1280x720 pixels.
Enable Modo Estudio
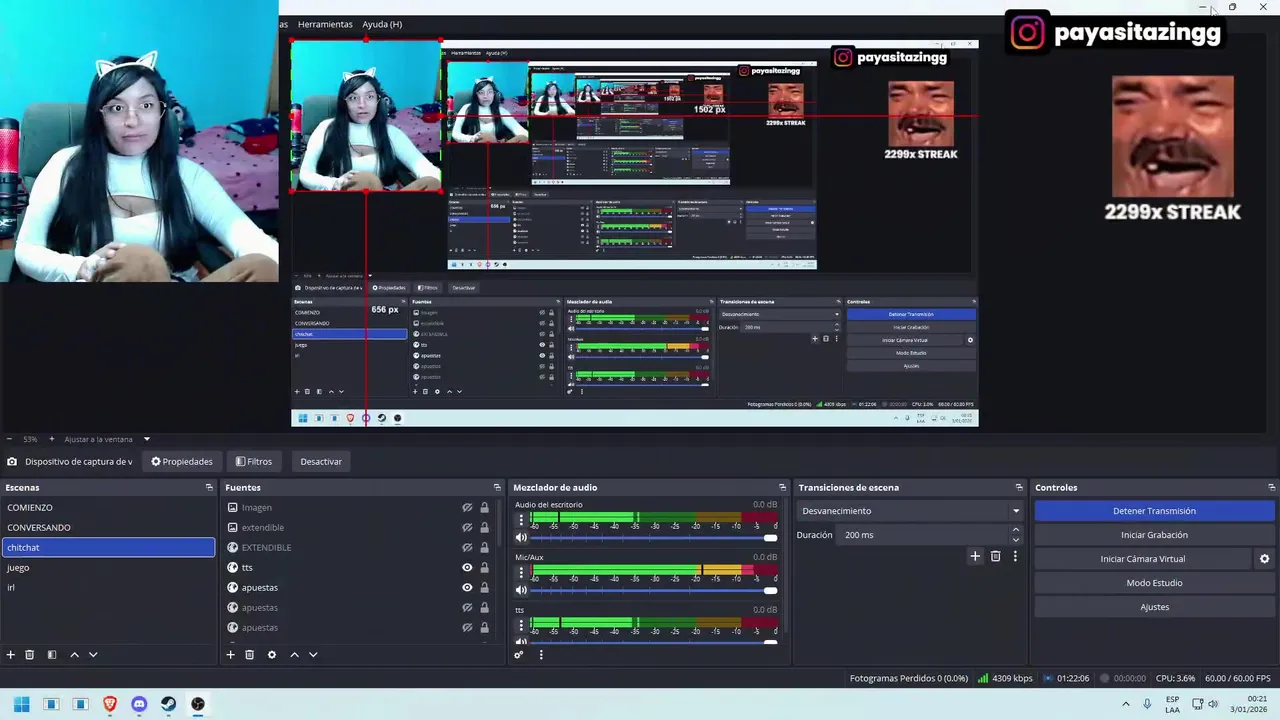point(1154,583)
